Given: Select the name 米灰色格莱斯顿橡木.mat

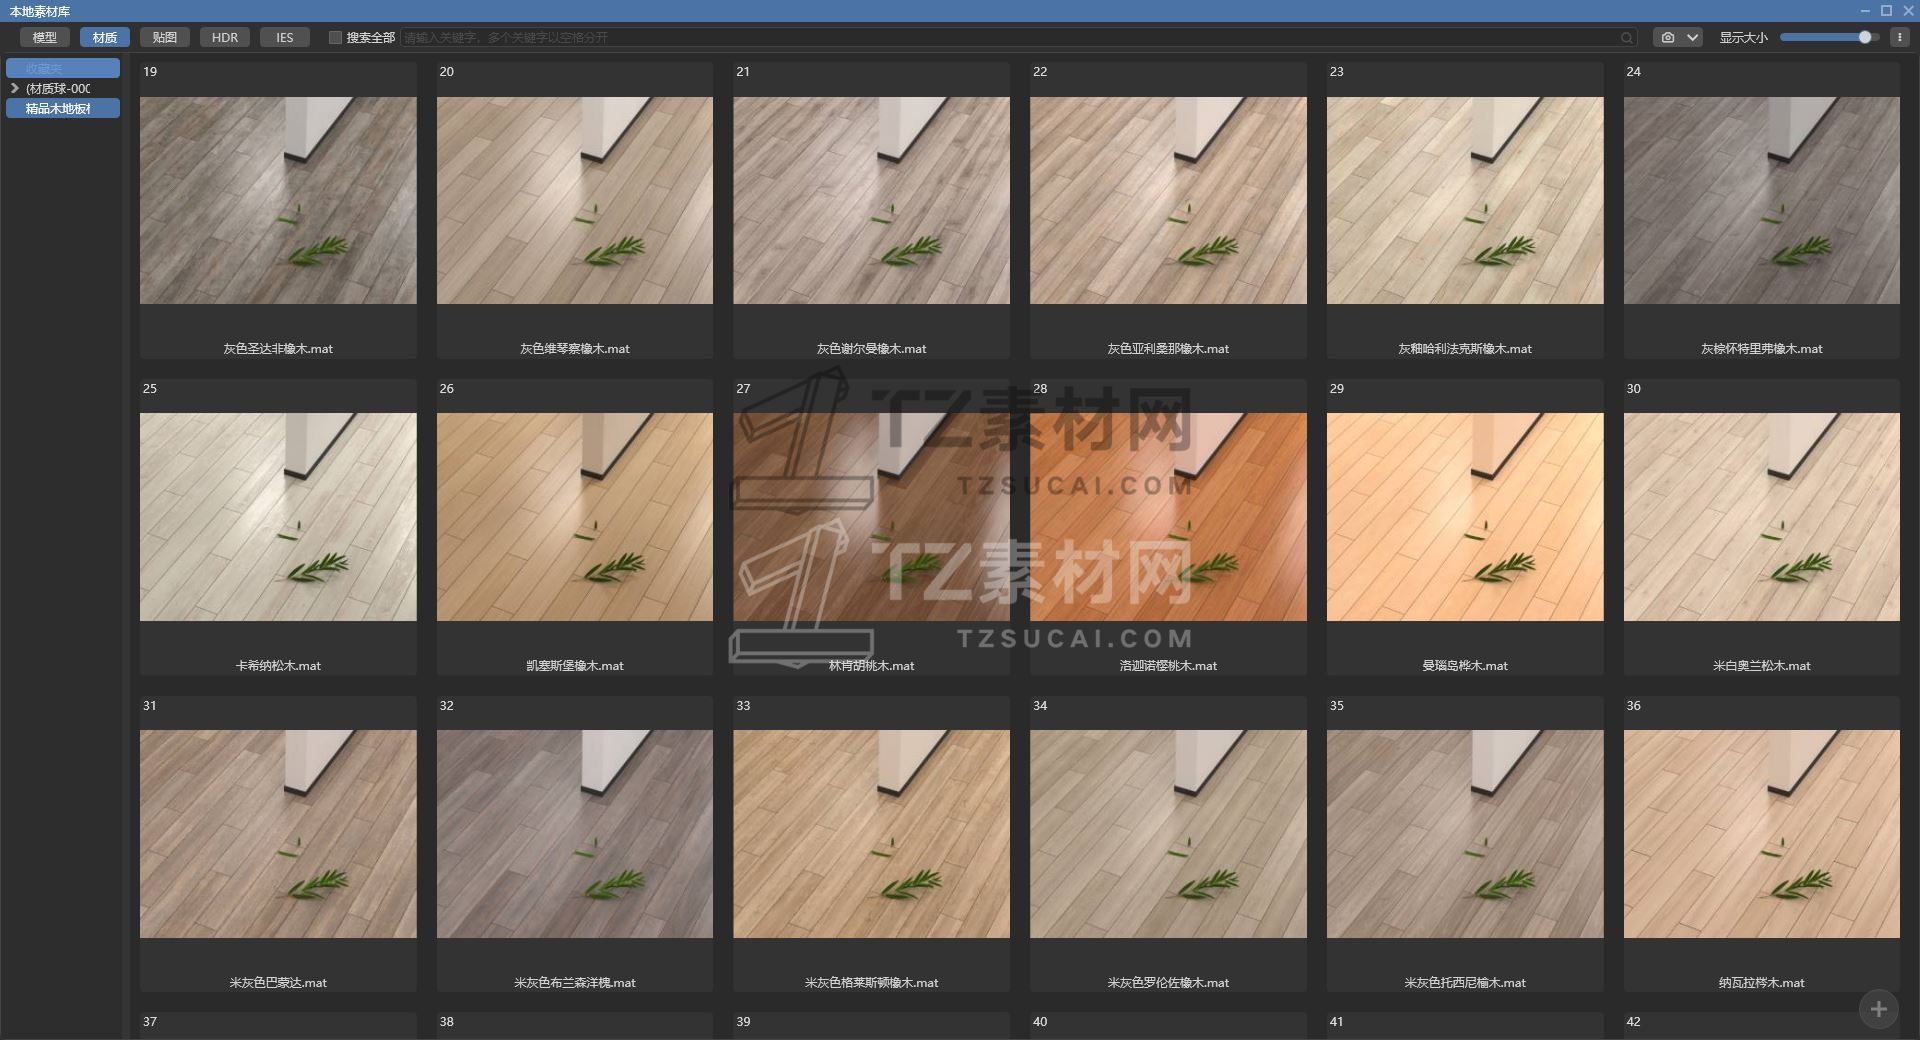Looking at the screenshot, I should tap(871, 983).
